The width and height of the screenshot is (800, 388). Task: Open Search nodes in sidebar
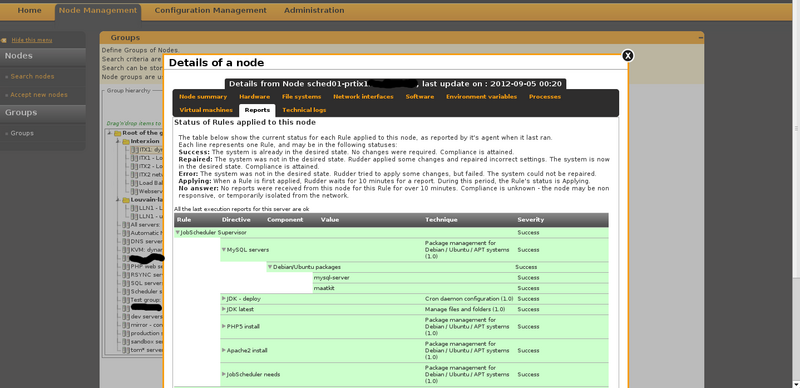point(32,77)
